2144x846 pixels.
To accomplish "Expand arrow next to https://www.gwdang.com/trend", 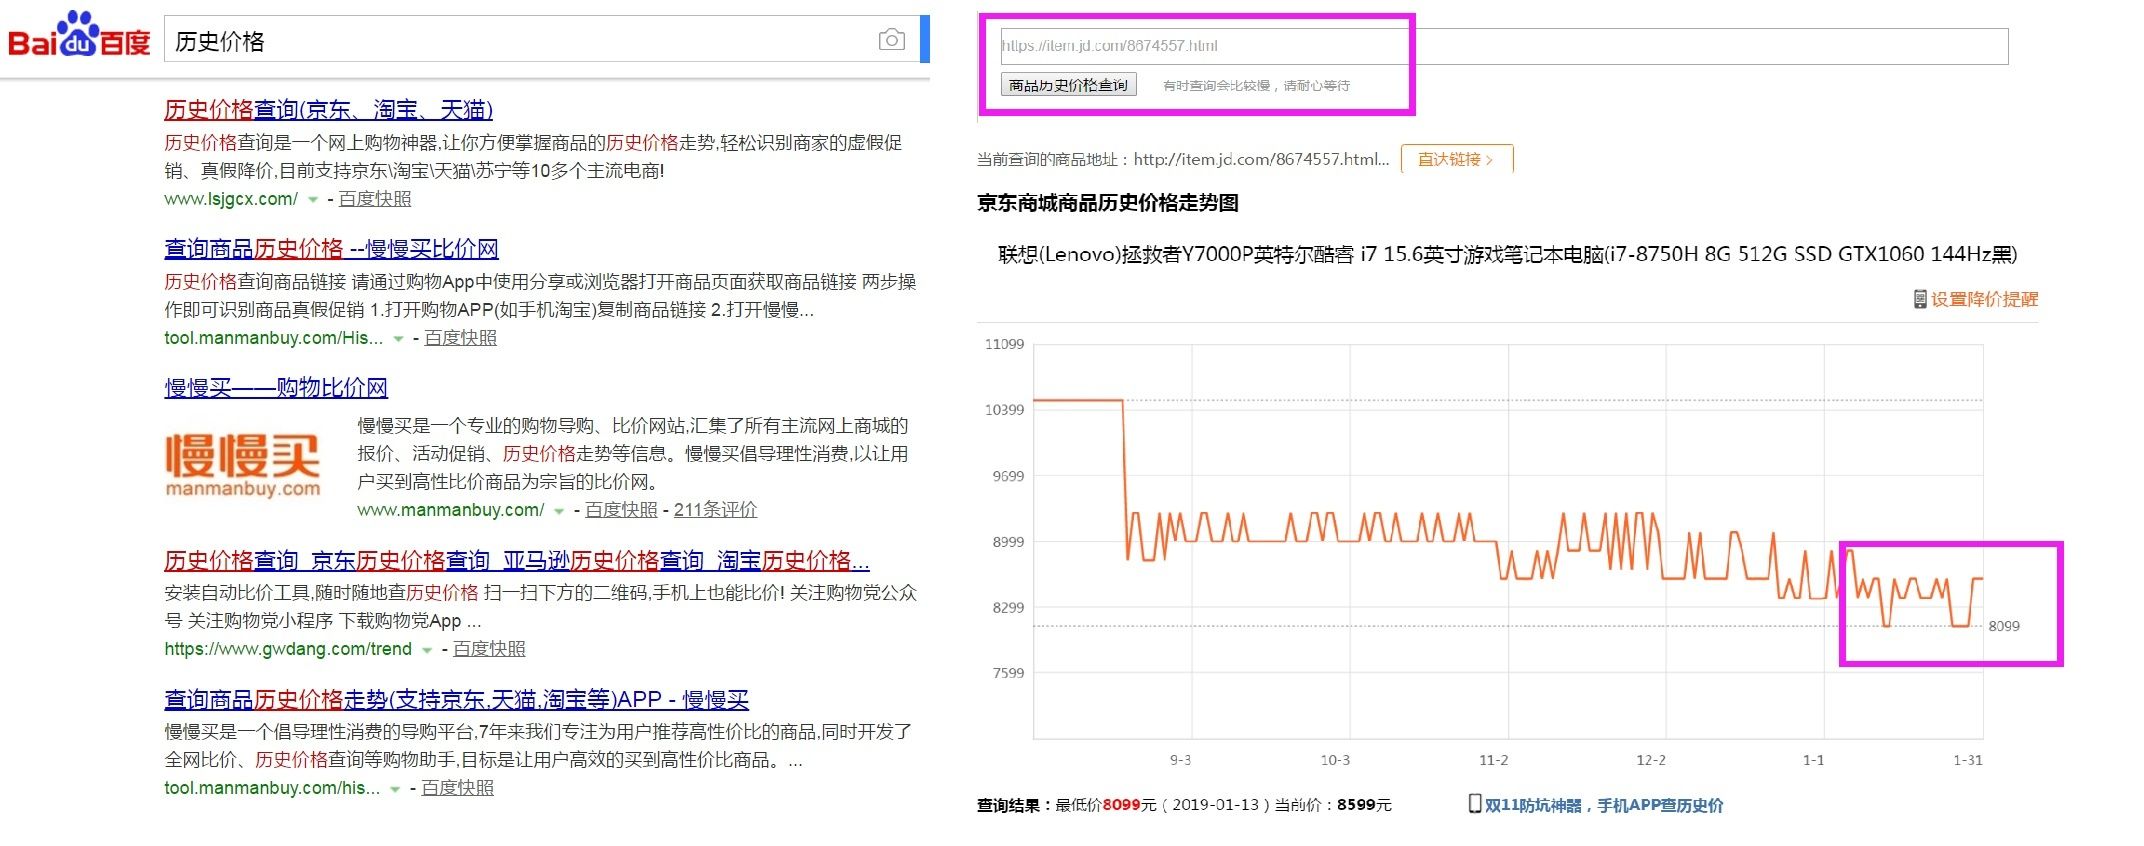I will [x=427, y=650].
